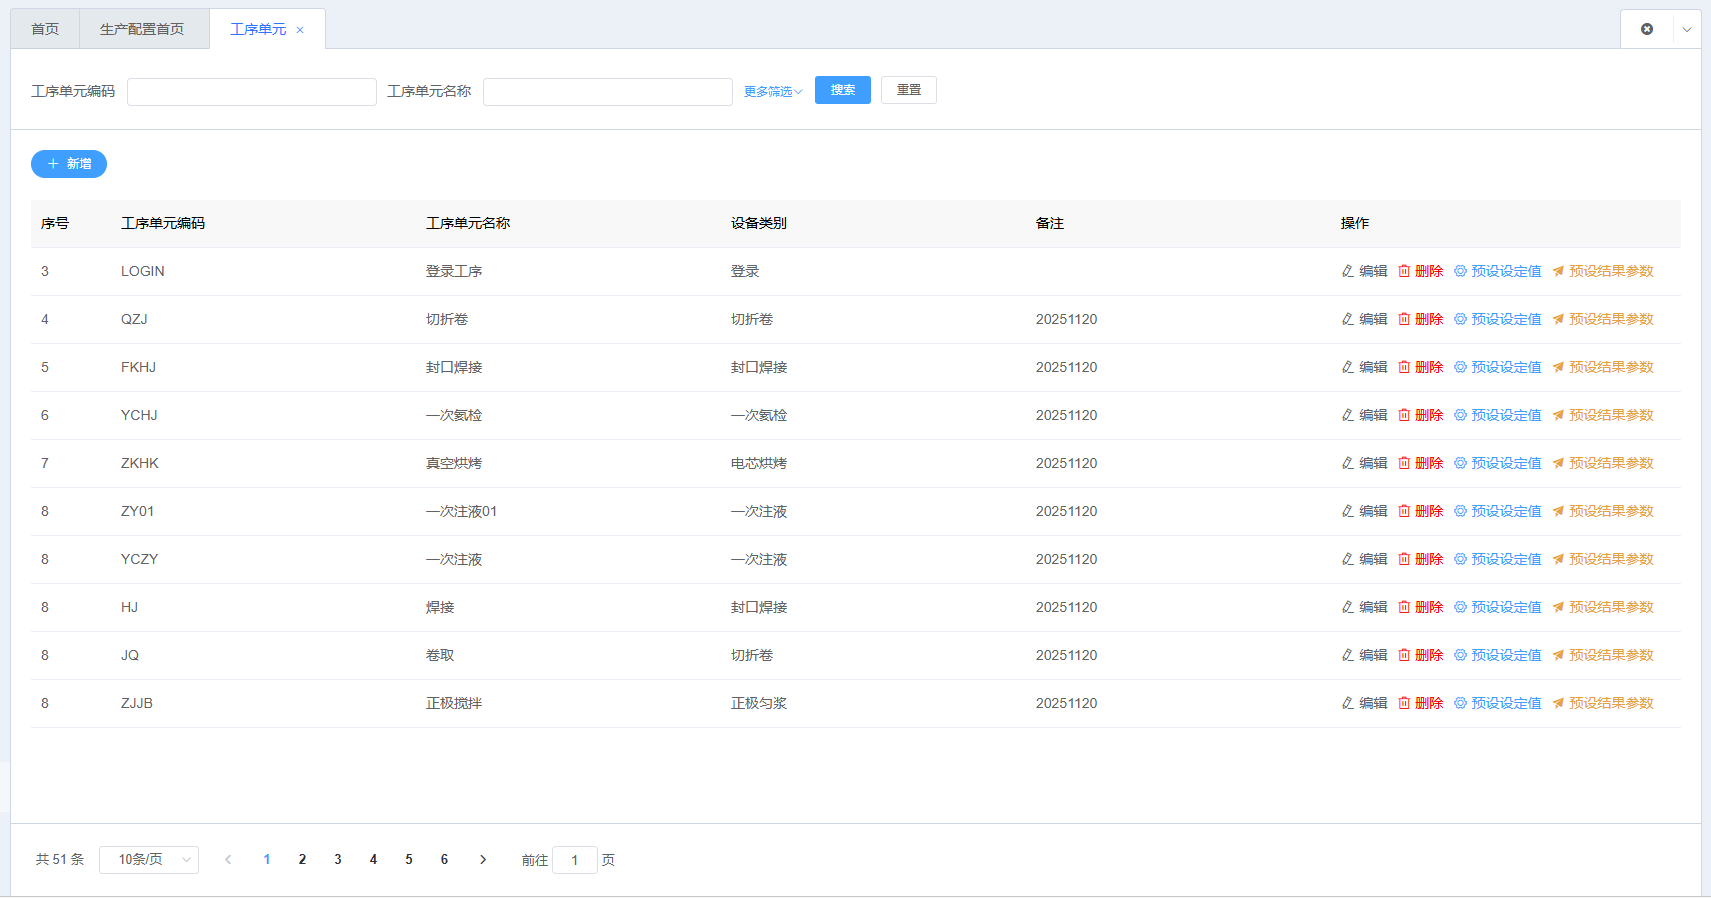This screenshot has height=899, width=1711.
Task: Click the cell text 正极搅拌
Action: 454,703
